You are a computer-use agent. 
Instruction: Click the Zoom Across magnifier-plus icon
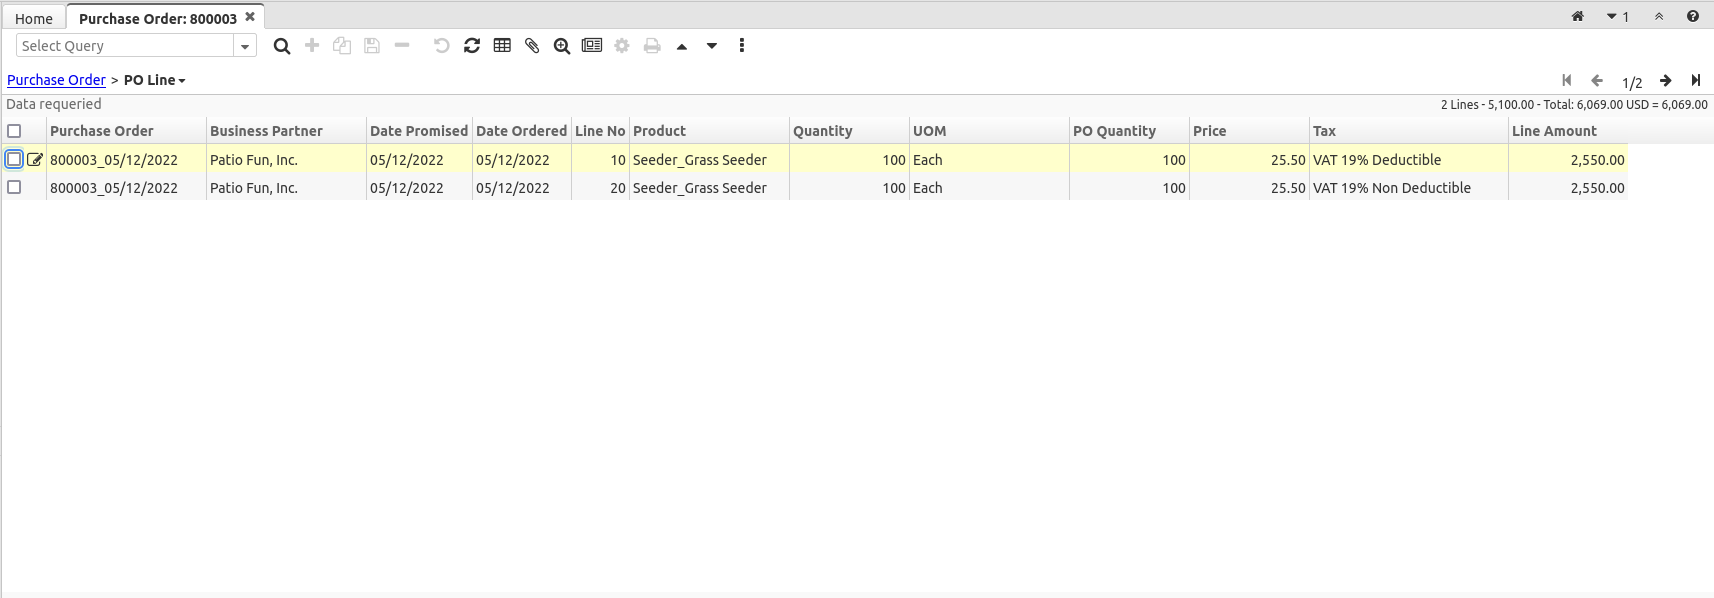[x=562, y=46]
